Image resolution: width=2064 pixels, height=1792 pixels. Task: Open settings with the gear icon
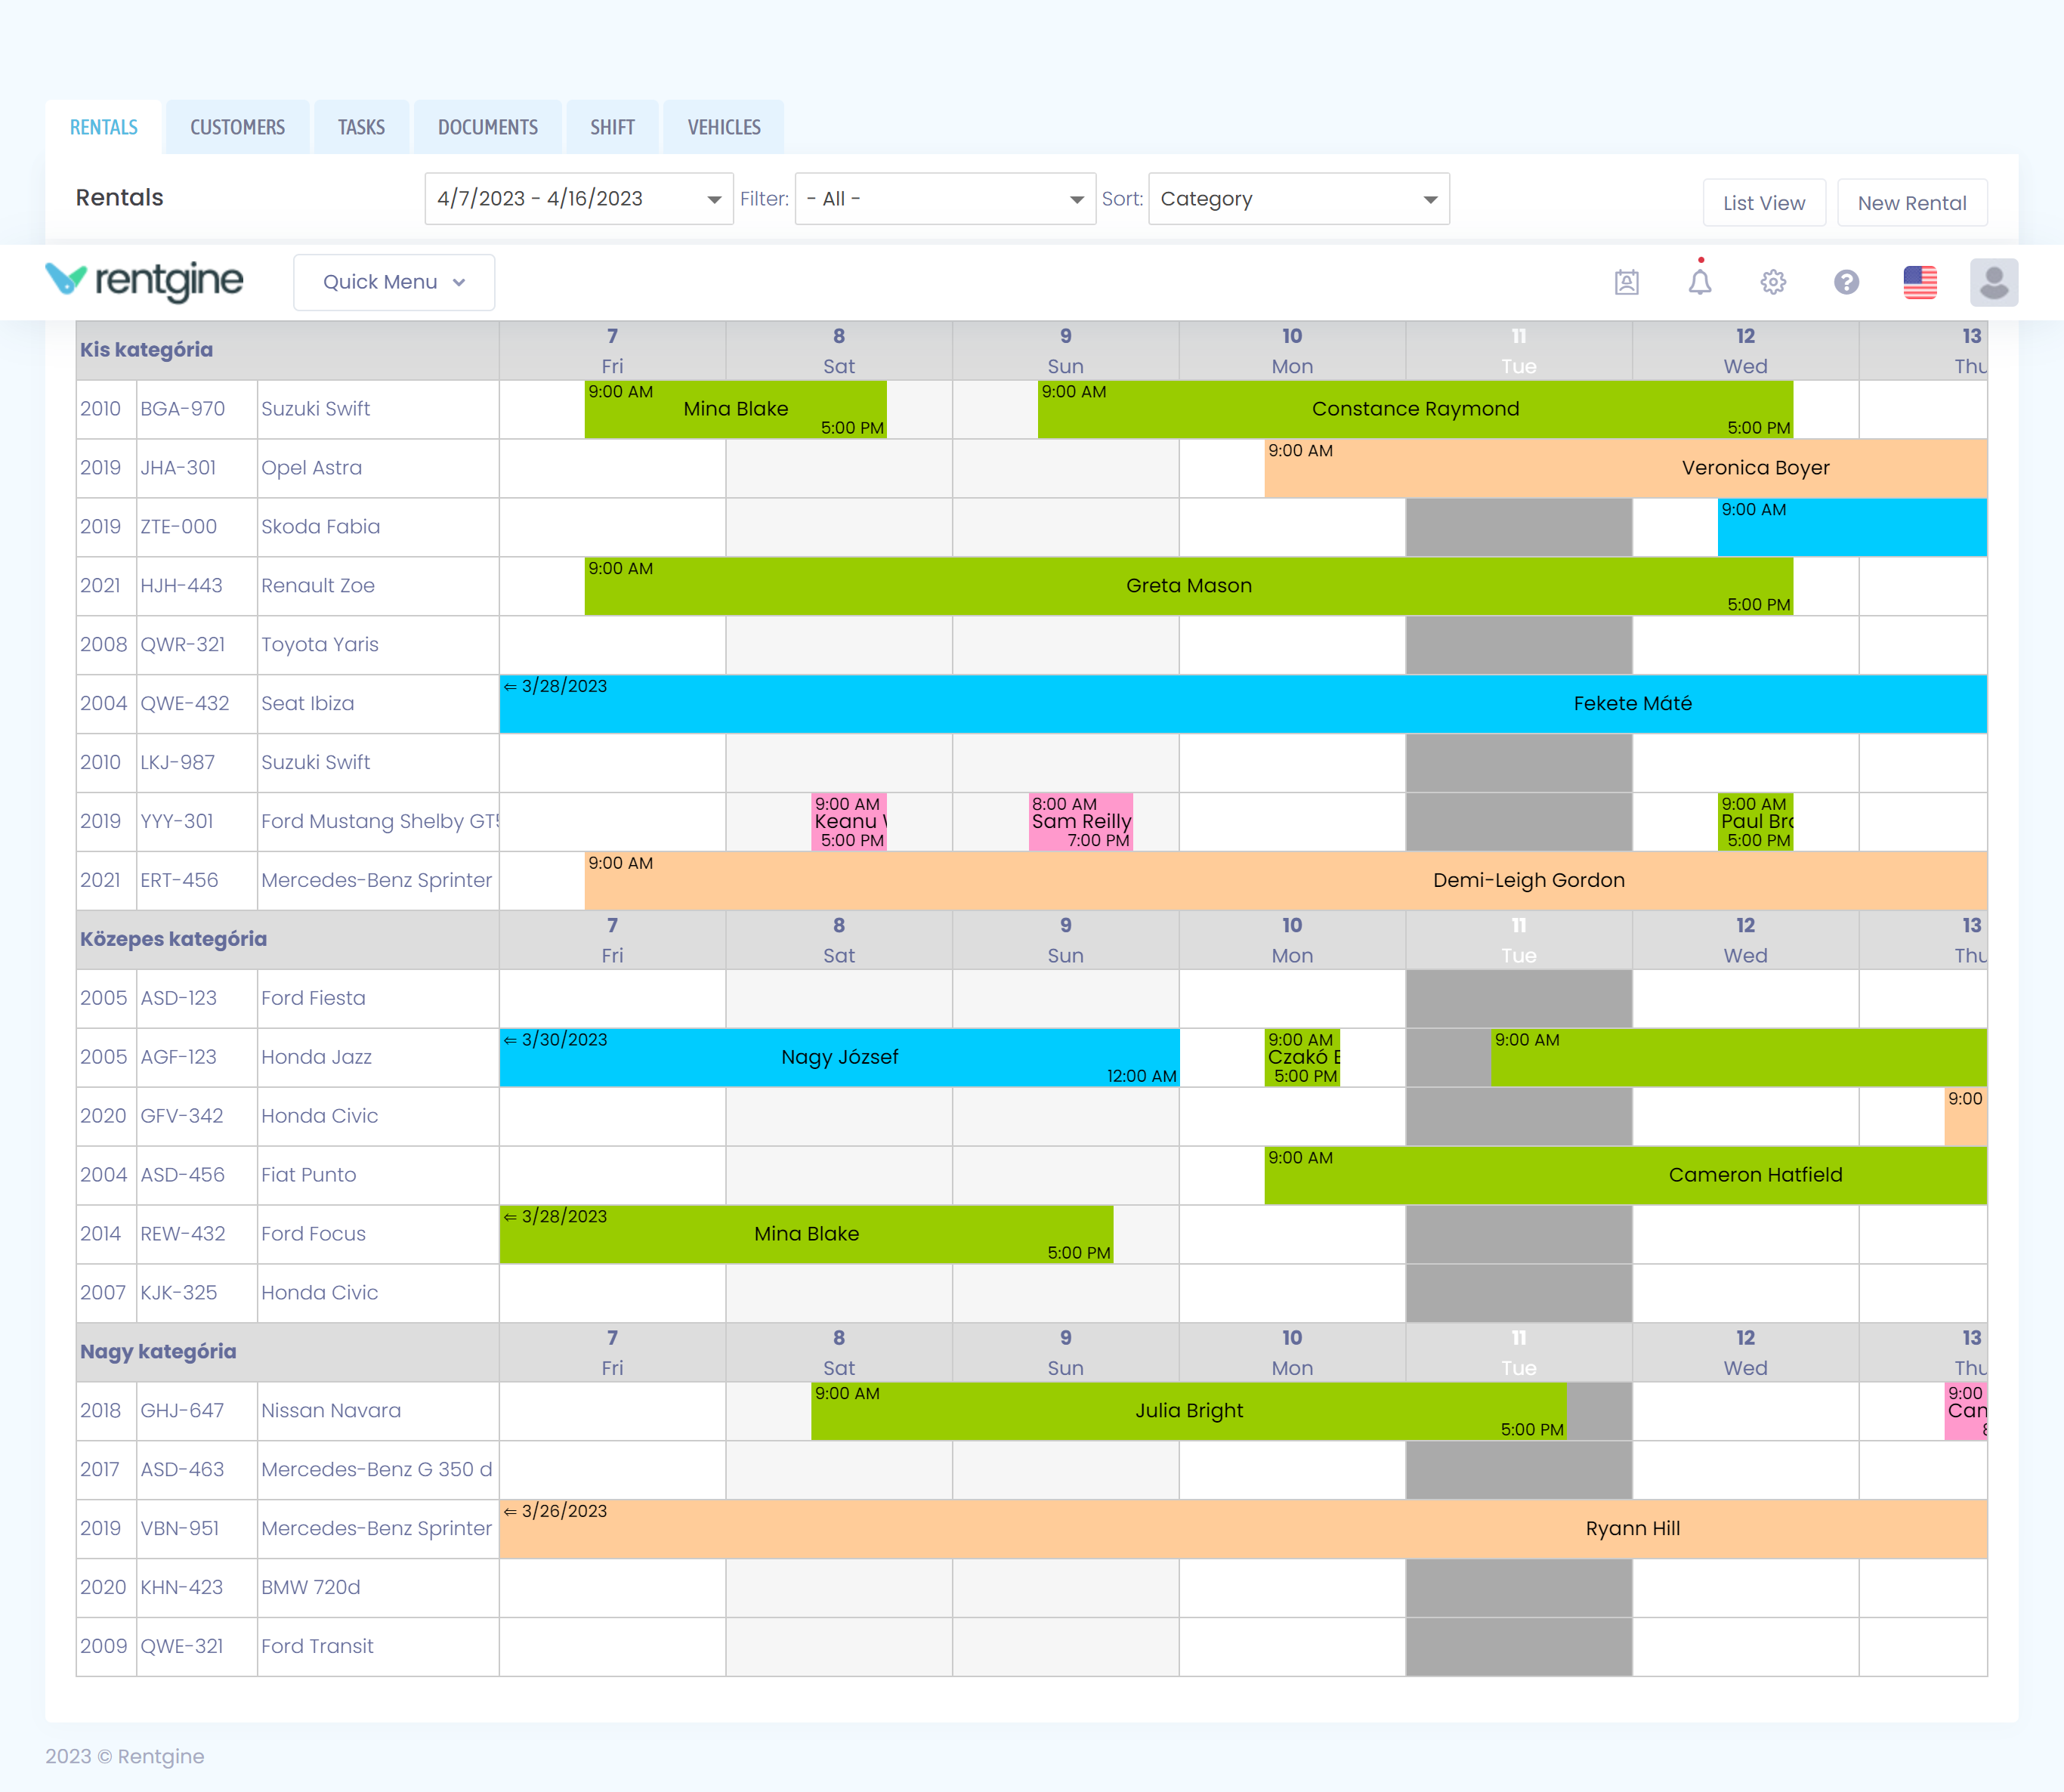coord(1773,282)
